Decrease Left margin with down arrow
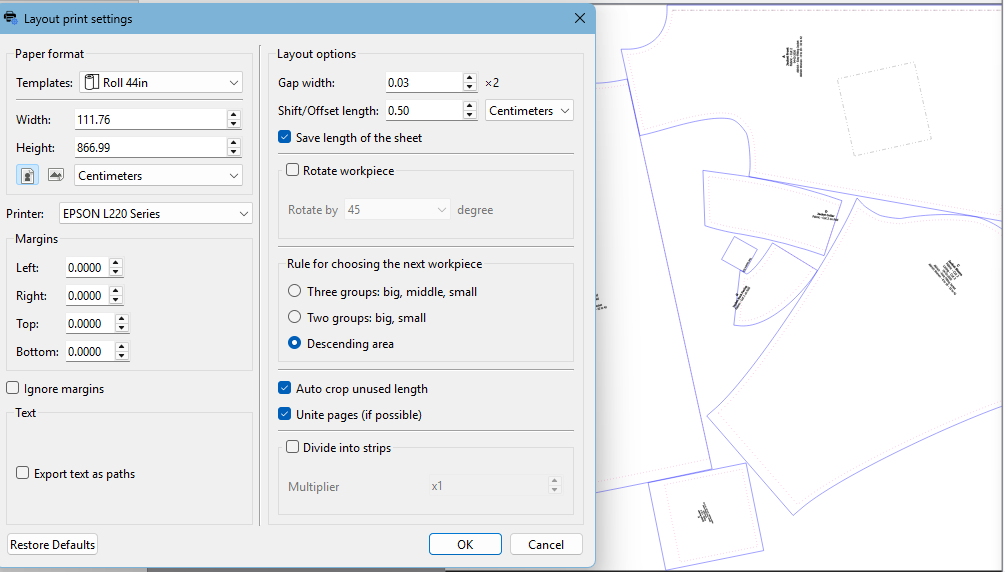The image size is (1005, 572). pyautogui.click(x=116, y=272)
